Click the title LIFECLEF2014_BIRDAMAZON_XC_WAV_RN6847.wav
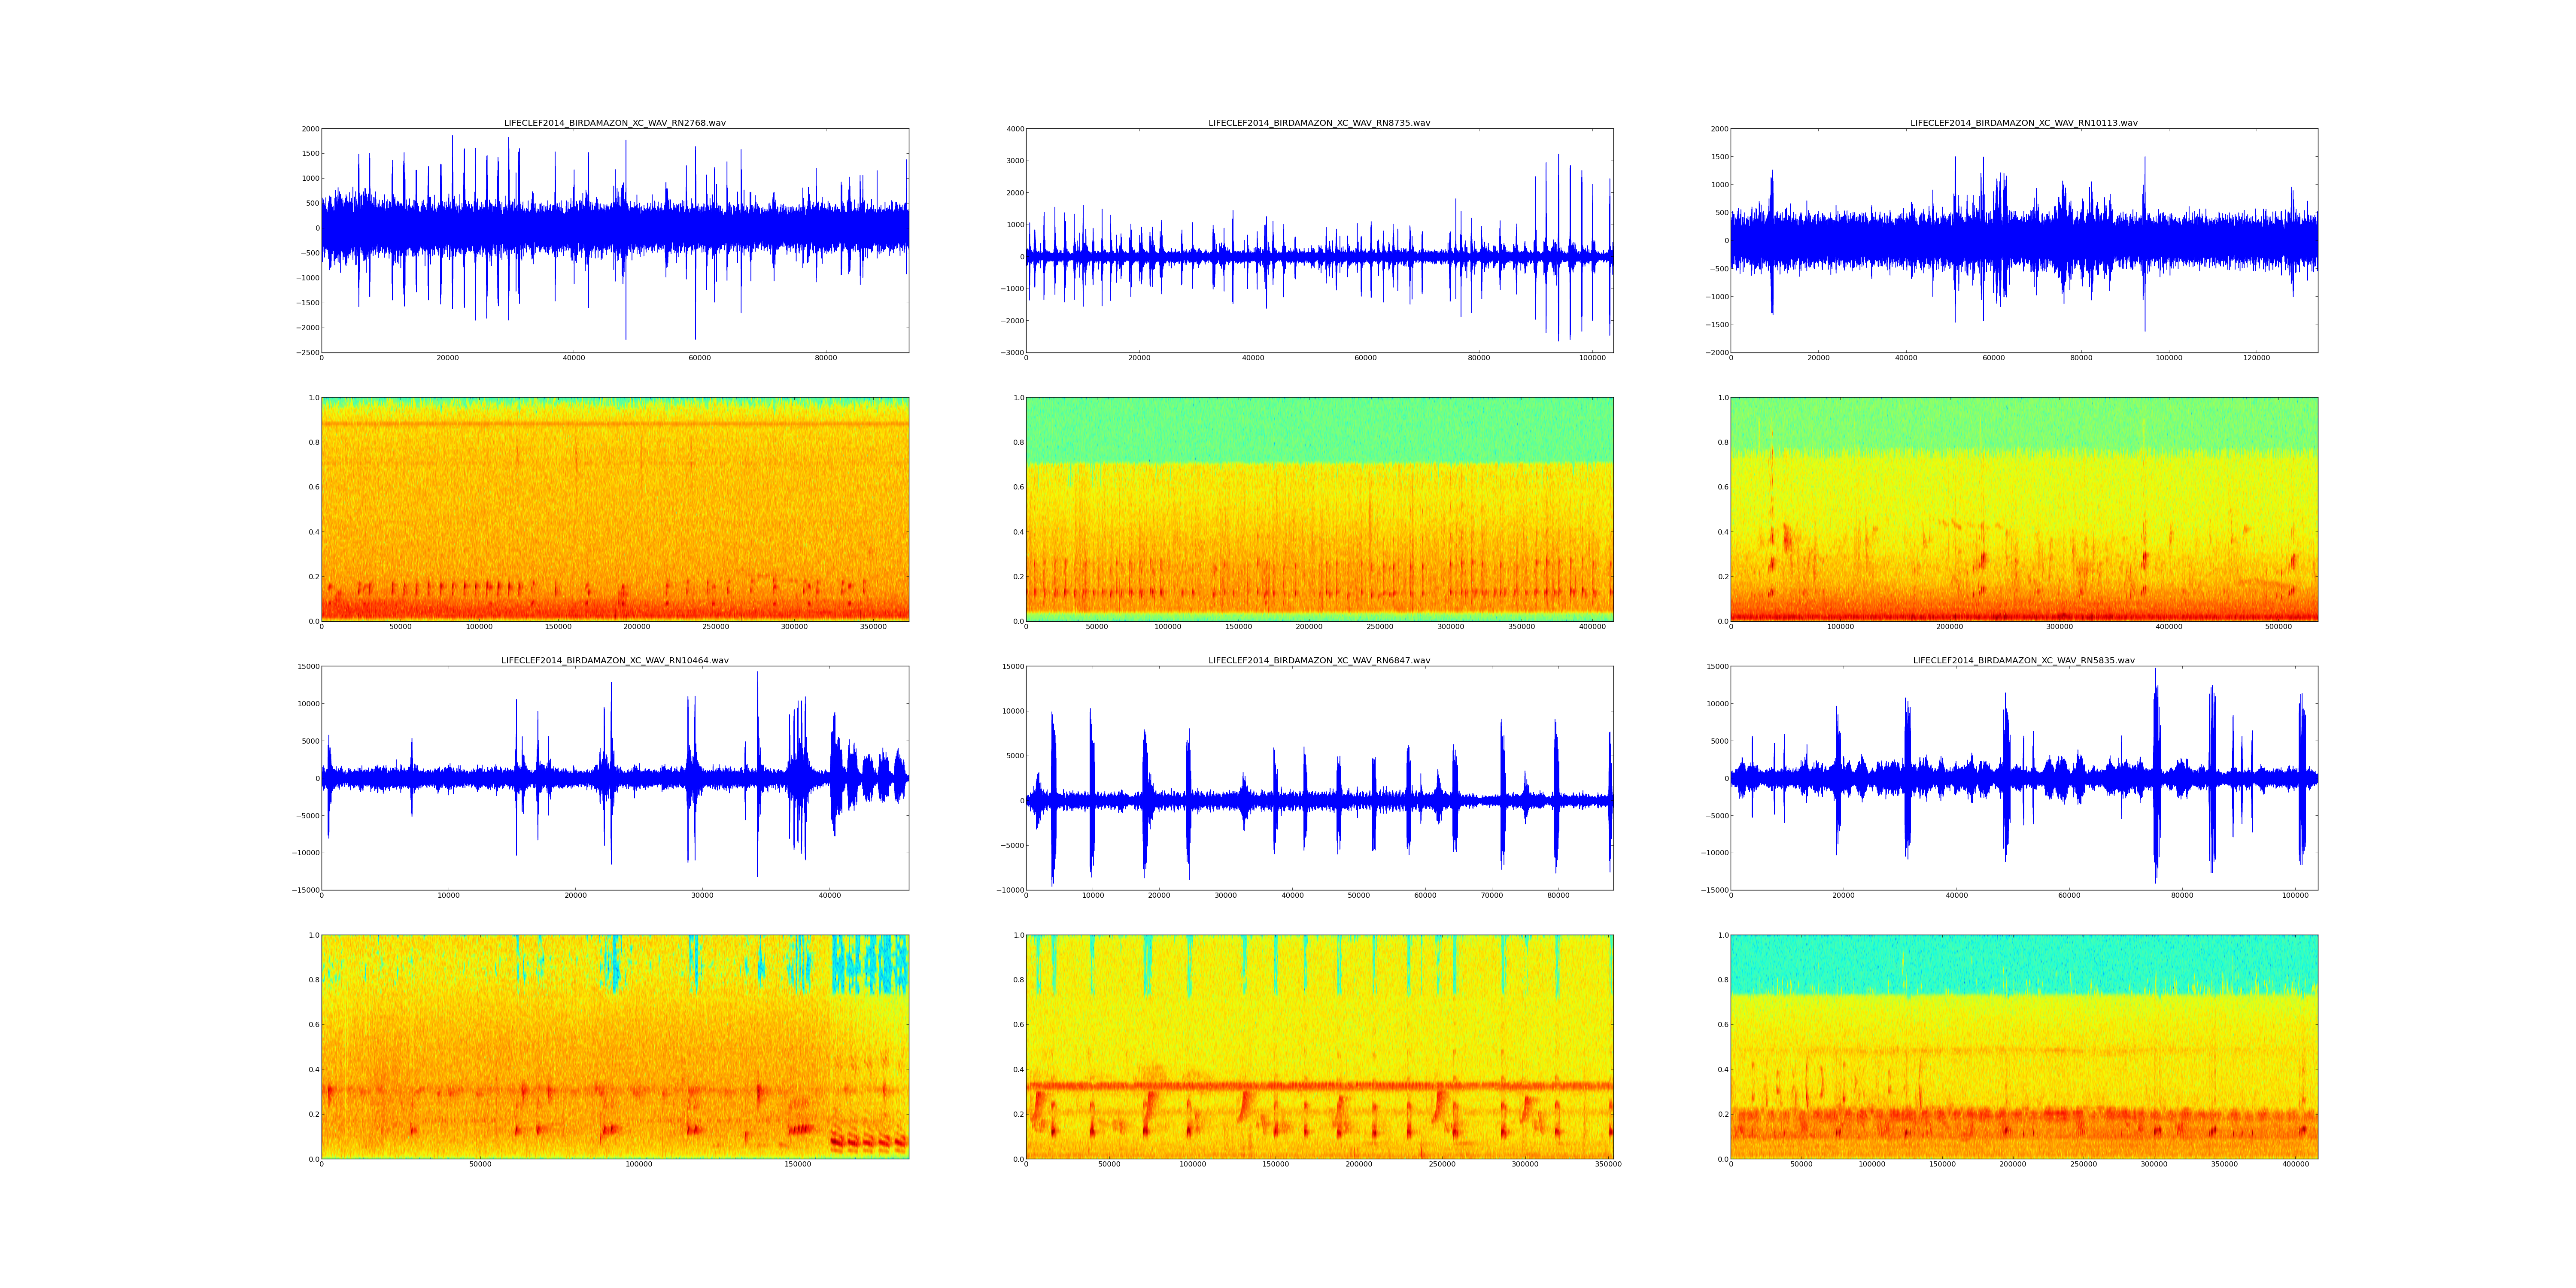 point(1319,660)
